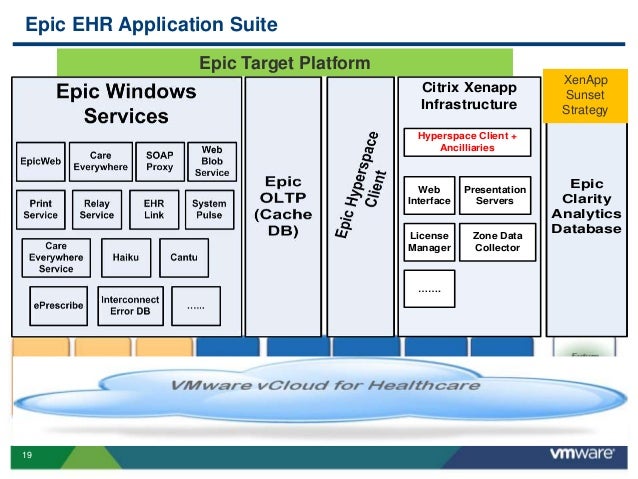Click the slide number 19
Screen dimensions: 638x479
27,455
